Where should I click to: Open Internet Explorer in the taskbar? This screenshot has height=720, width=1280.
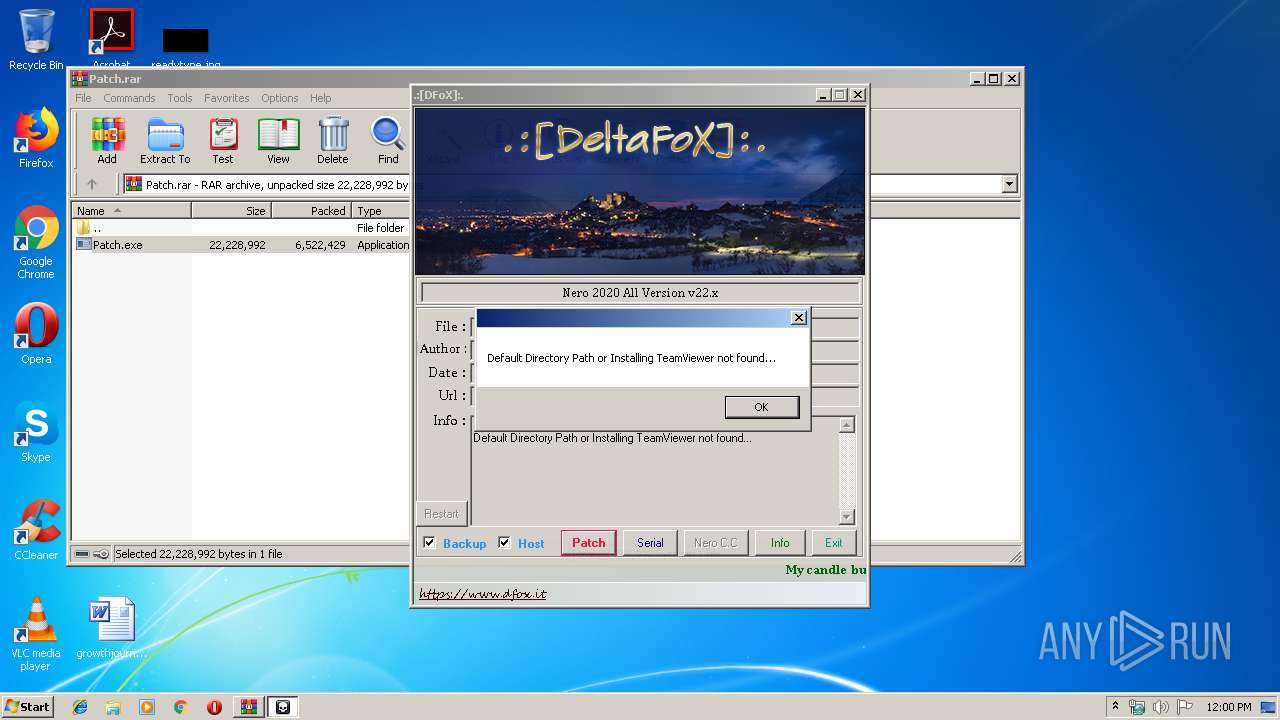point(80,707)
